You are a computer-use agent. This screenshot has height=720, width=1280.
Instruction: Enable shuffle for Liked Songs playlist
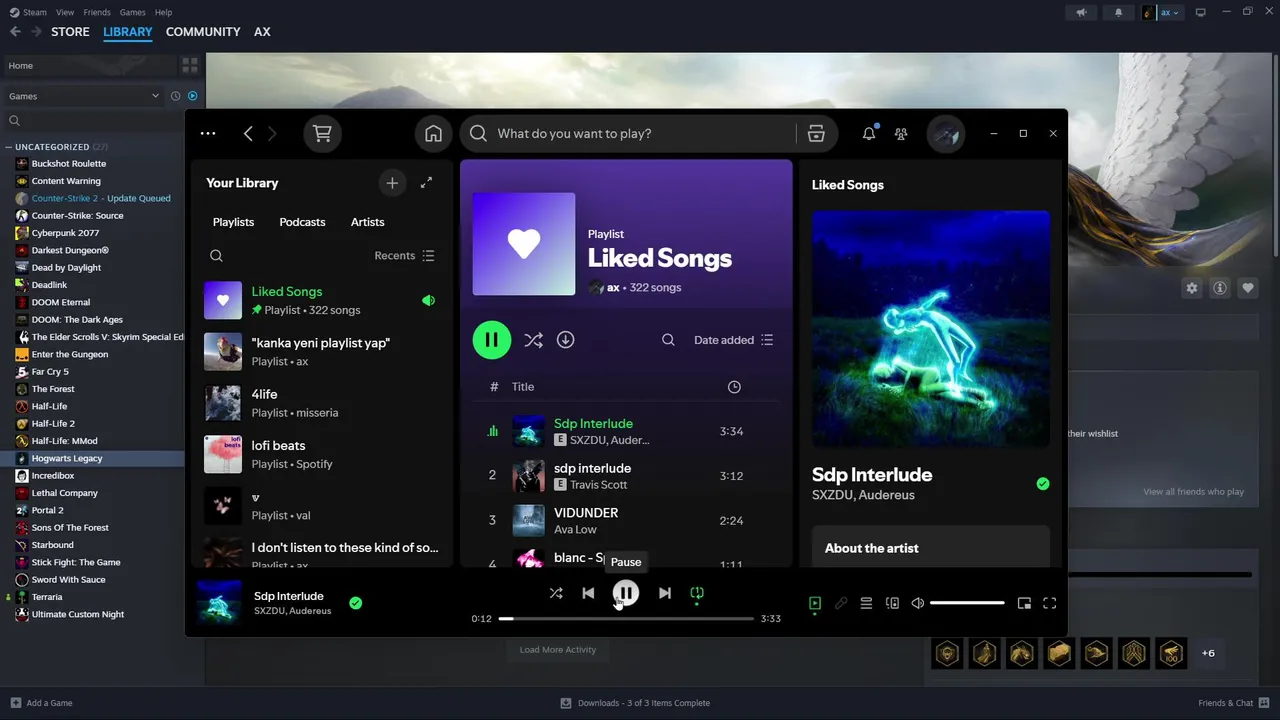coord(533,340)
